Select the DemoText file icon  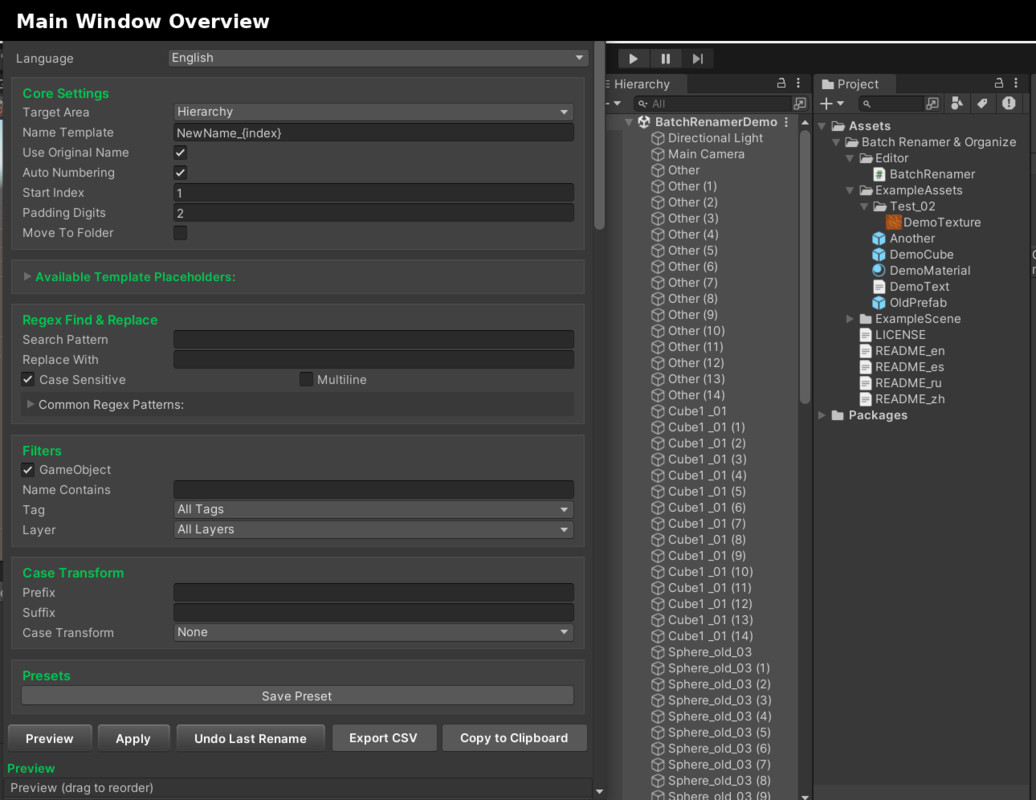[879, 287]
